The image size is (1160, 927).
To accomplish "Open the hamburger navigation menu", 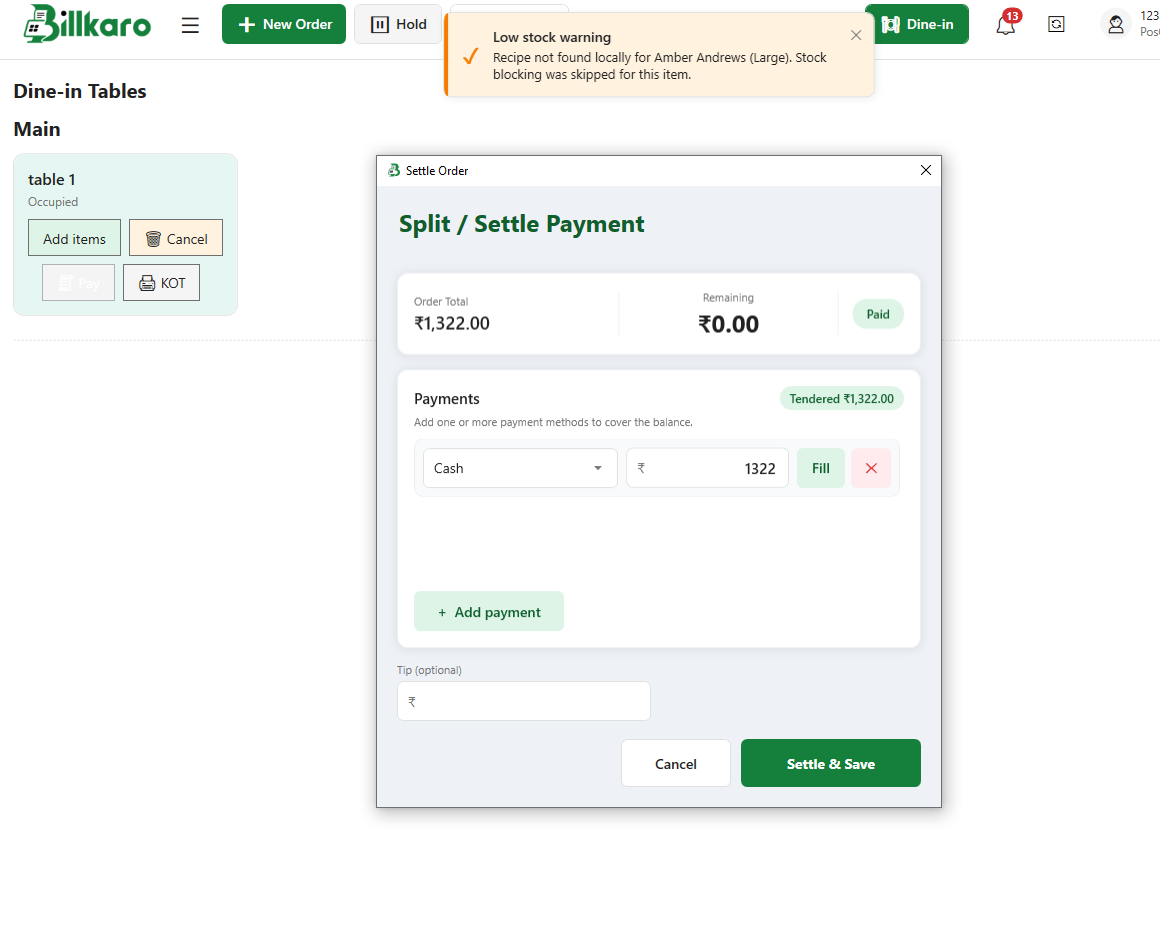I will tap(190, 24).
